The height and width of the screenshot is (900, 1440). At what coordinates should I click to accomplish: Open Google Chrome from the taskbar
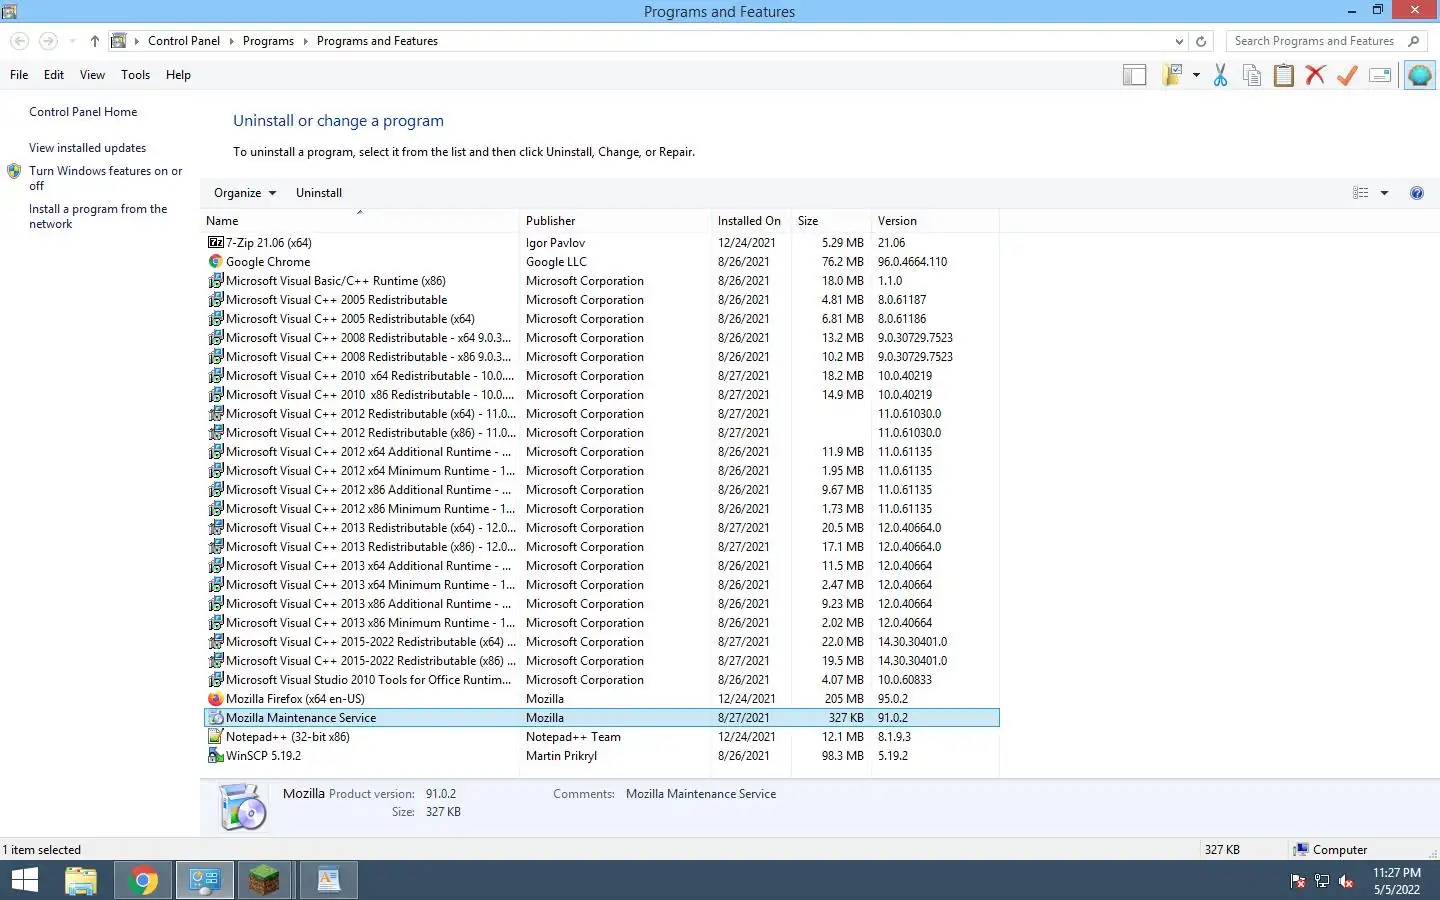pyautogui.click(x=143, y=880)
